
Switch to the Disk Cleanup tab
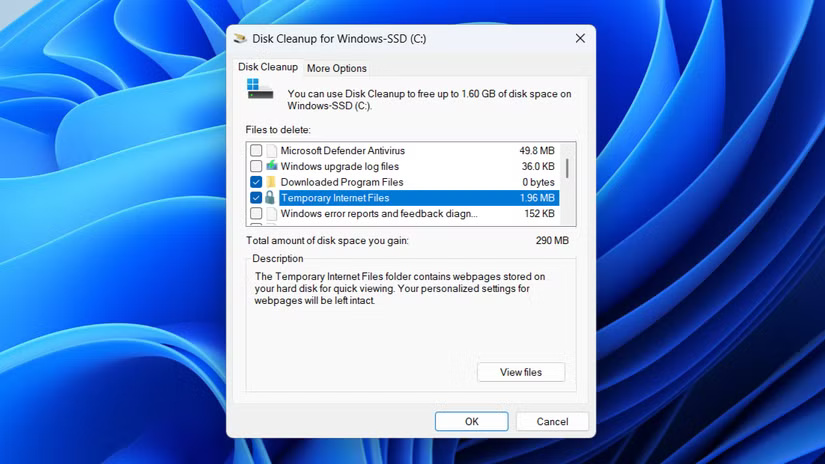tap(268, 67)
